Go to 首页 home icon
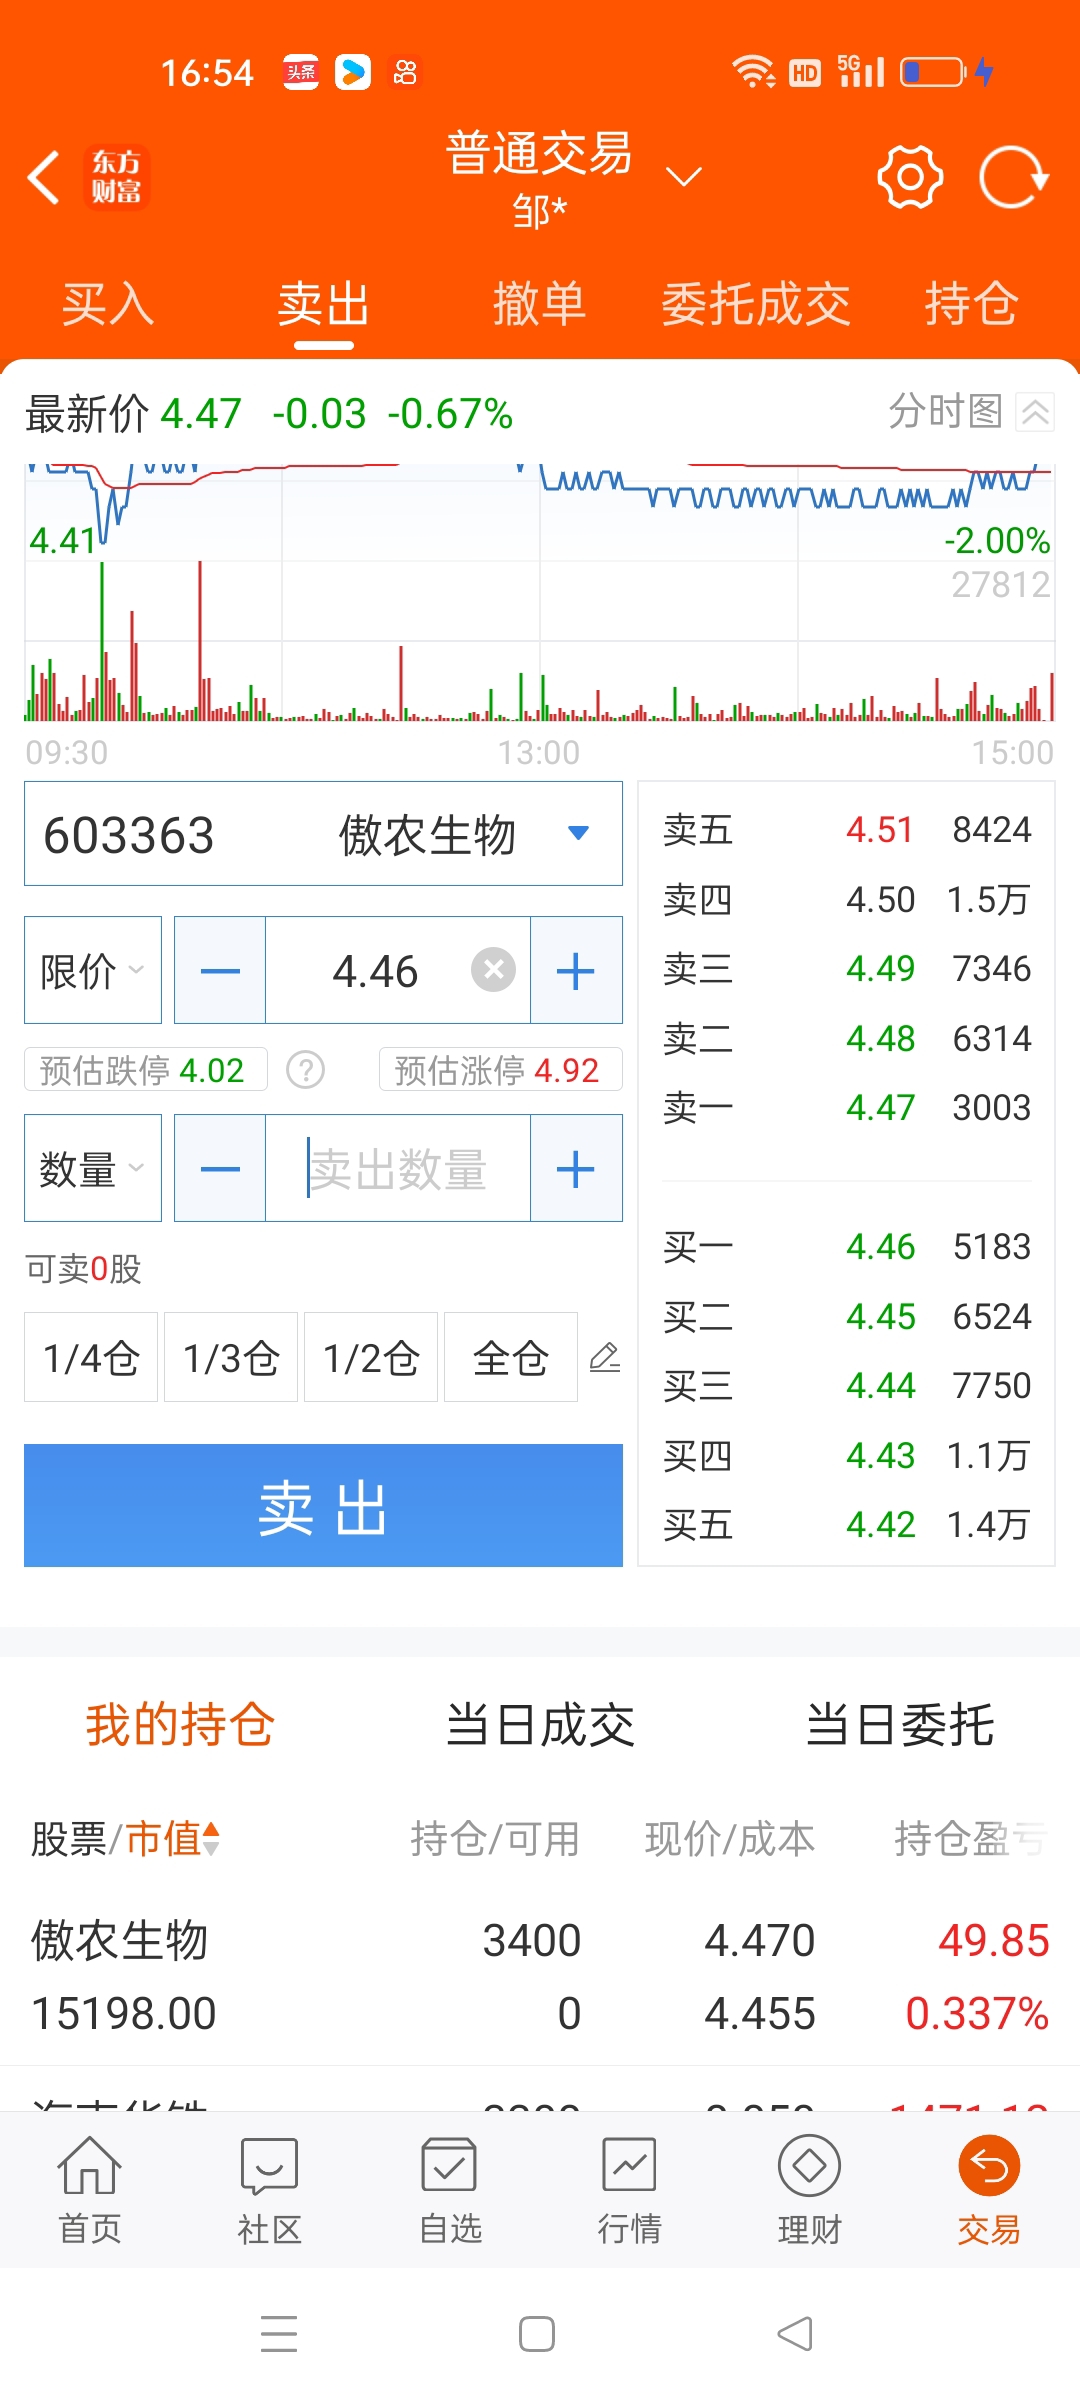This screenshot has width=1080, height=2400. point(90,2190)
